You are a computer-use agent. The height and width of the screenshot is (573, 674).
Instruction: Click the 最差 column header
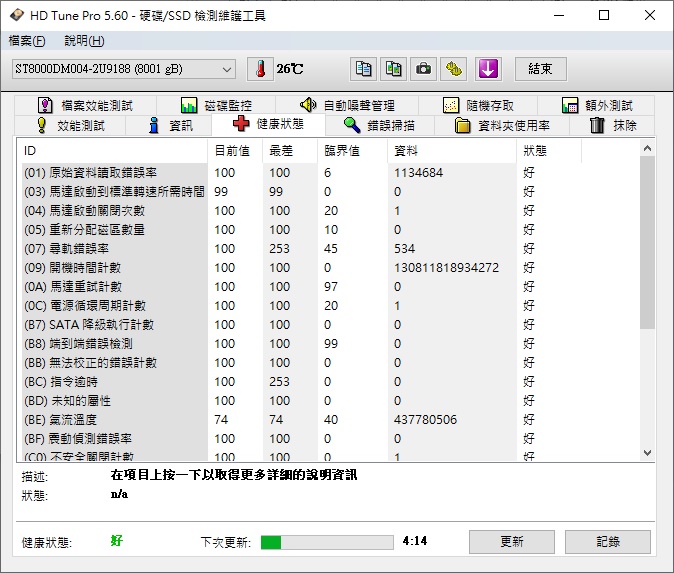(290, 151)
